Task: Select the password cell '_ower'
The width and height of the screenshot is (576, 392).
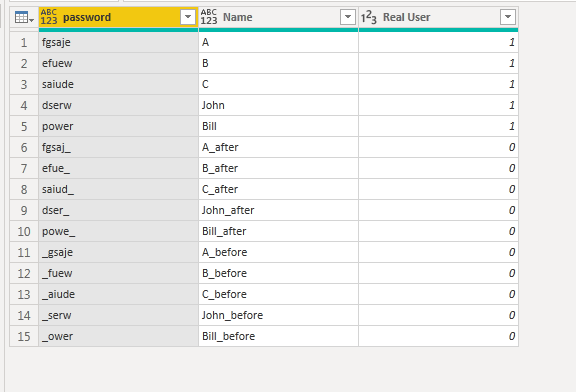Action: click(x=118, y=336)
